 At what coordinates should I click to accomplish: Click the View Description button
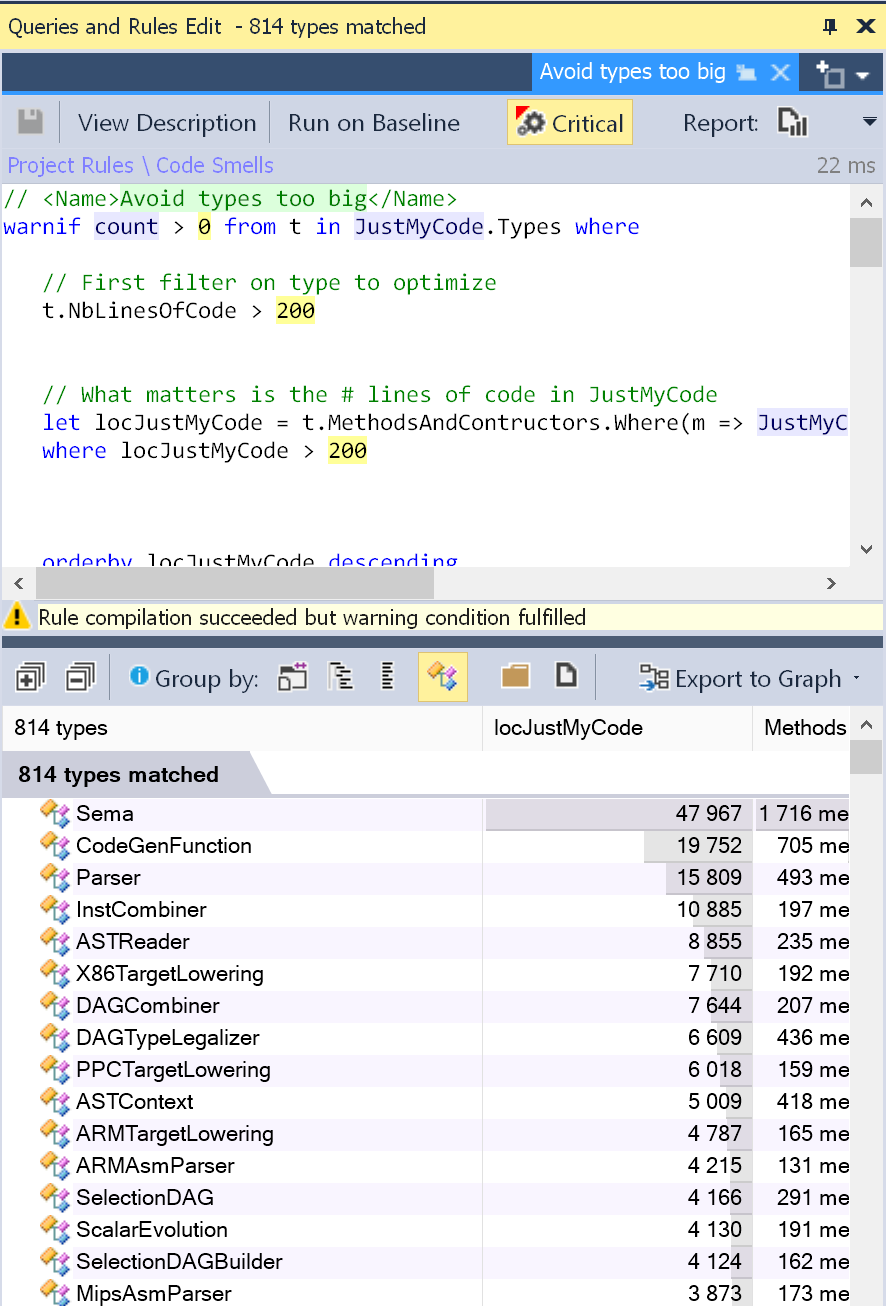[166, 121]
